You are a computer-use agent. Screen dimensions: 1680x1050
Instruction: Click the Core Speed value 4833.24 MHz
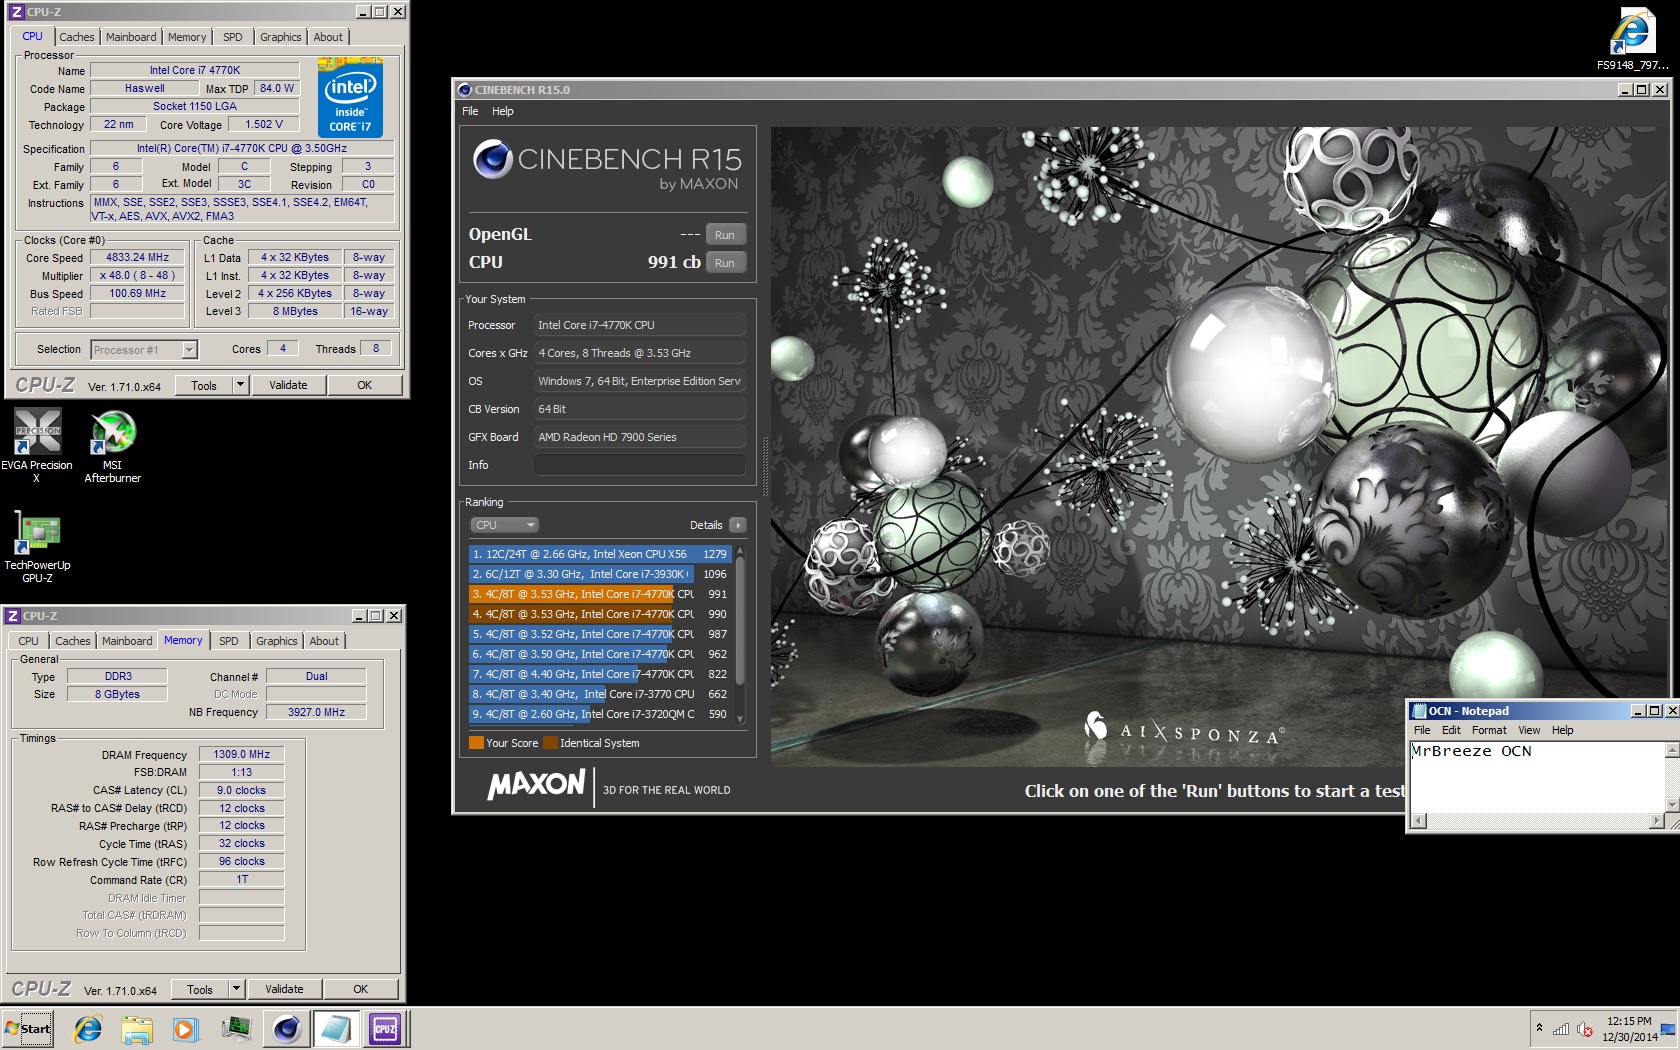(x=138, y=257)
